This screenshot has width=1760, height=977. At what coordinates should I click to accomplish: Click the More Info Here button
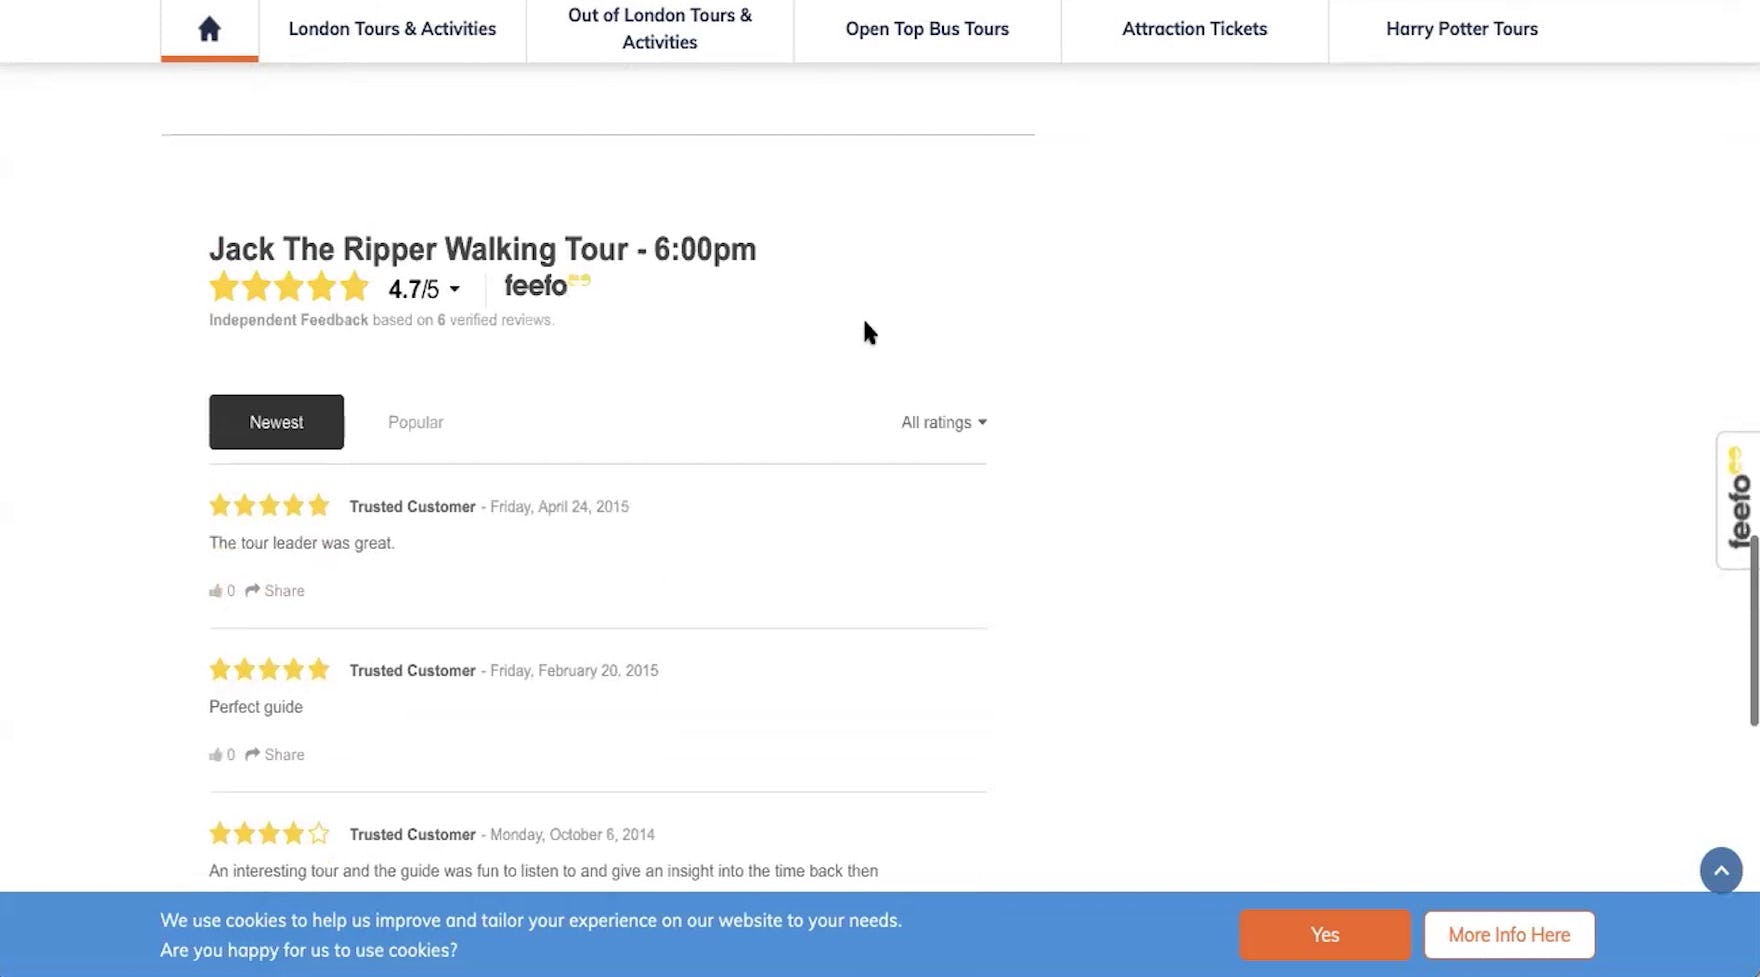[x=1508, y=935]
